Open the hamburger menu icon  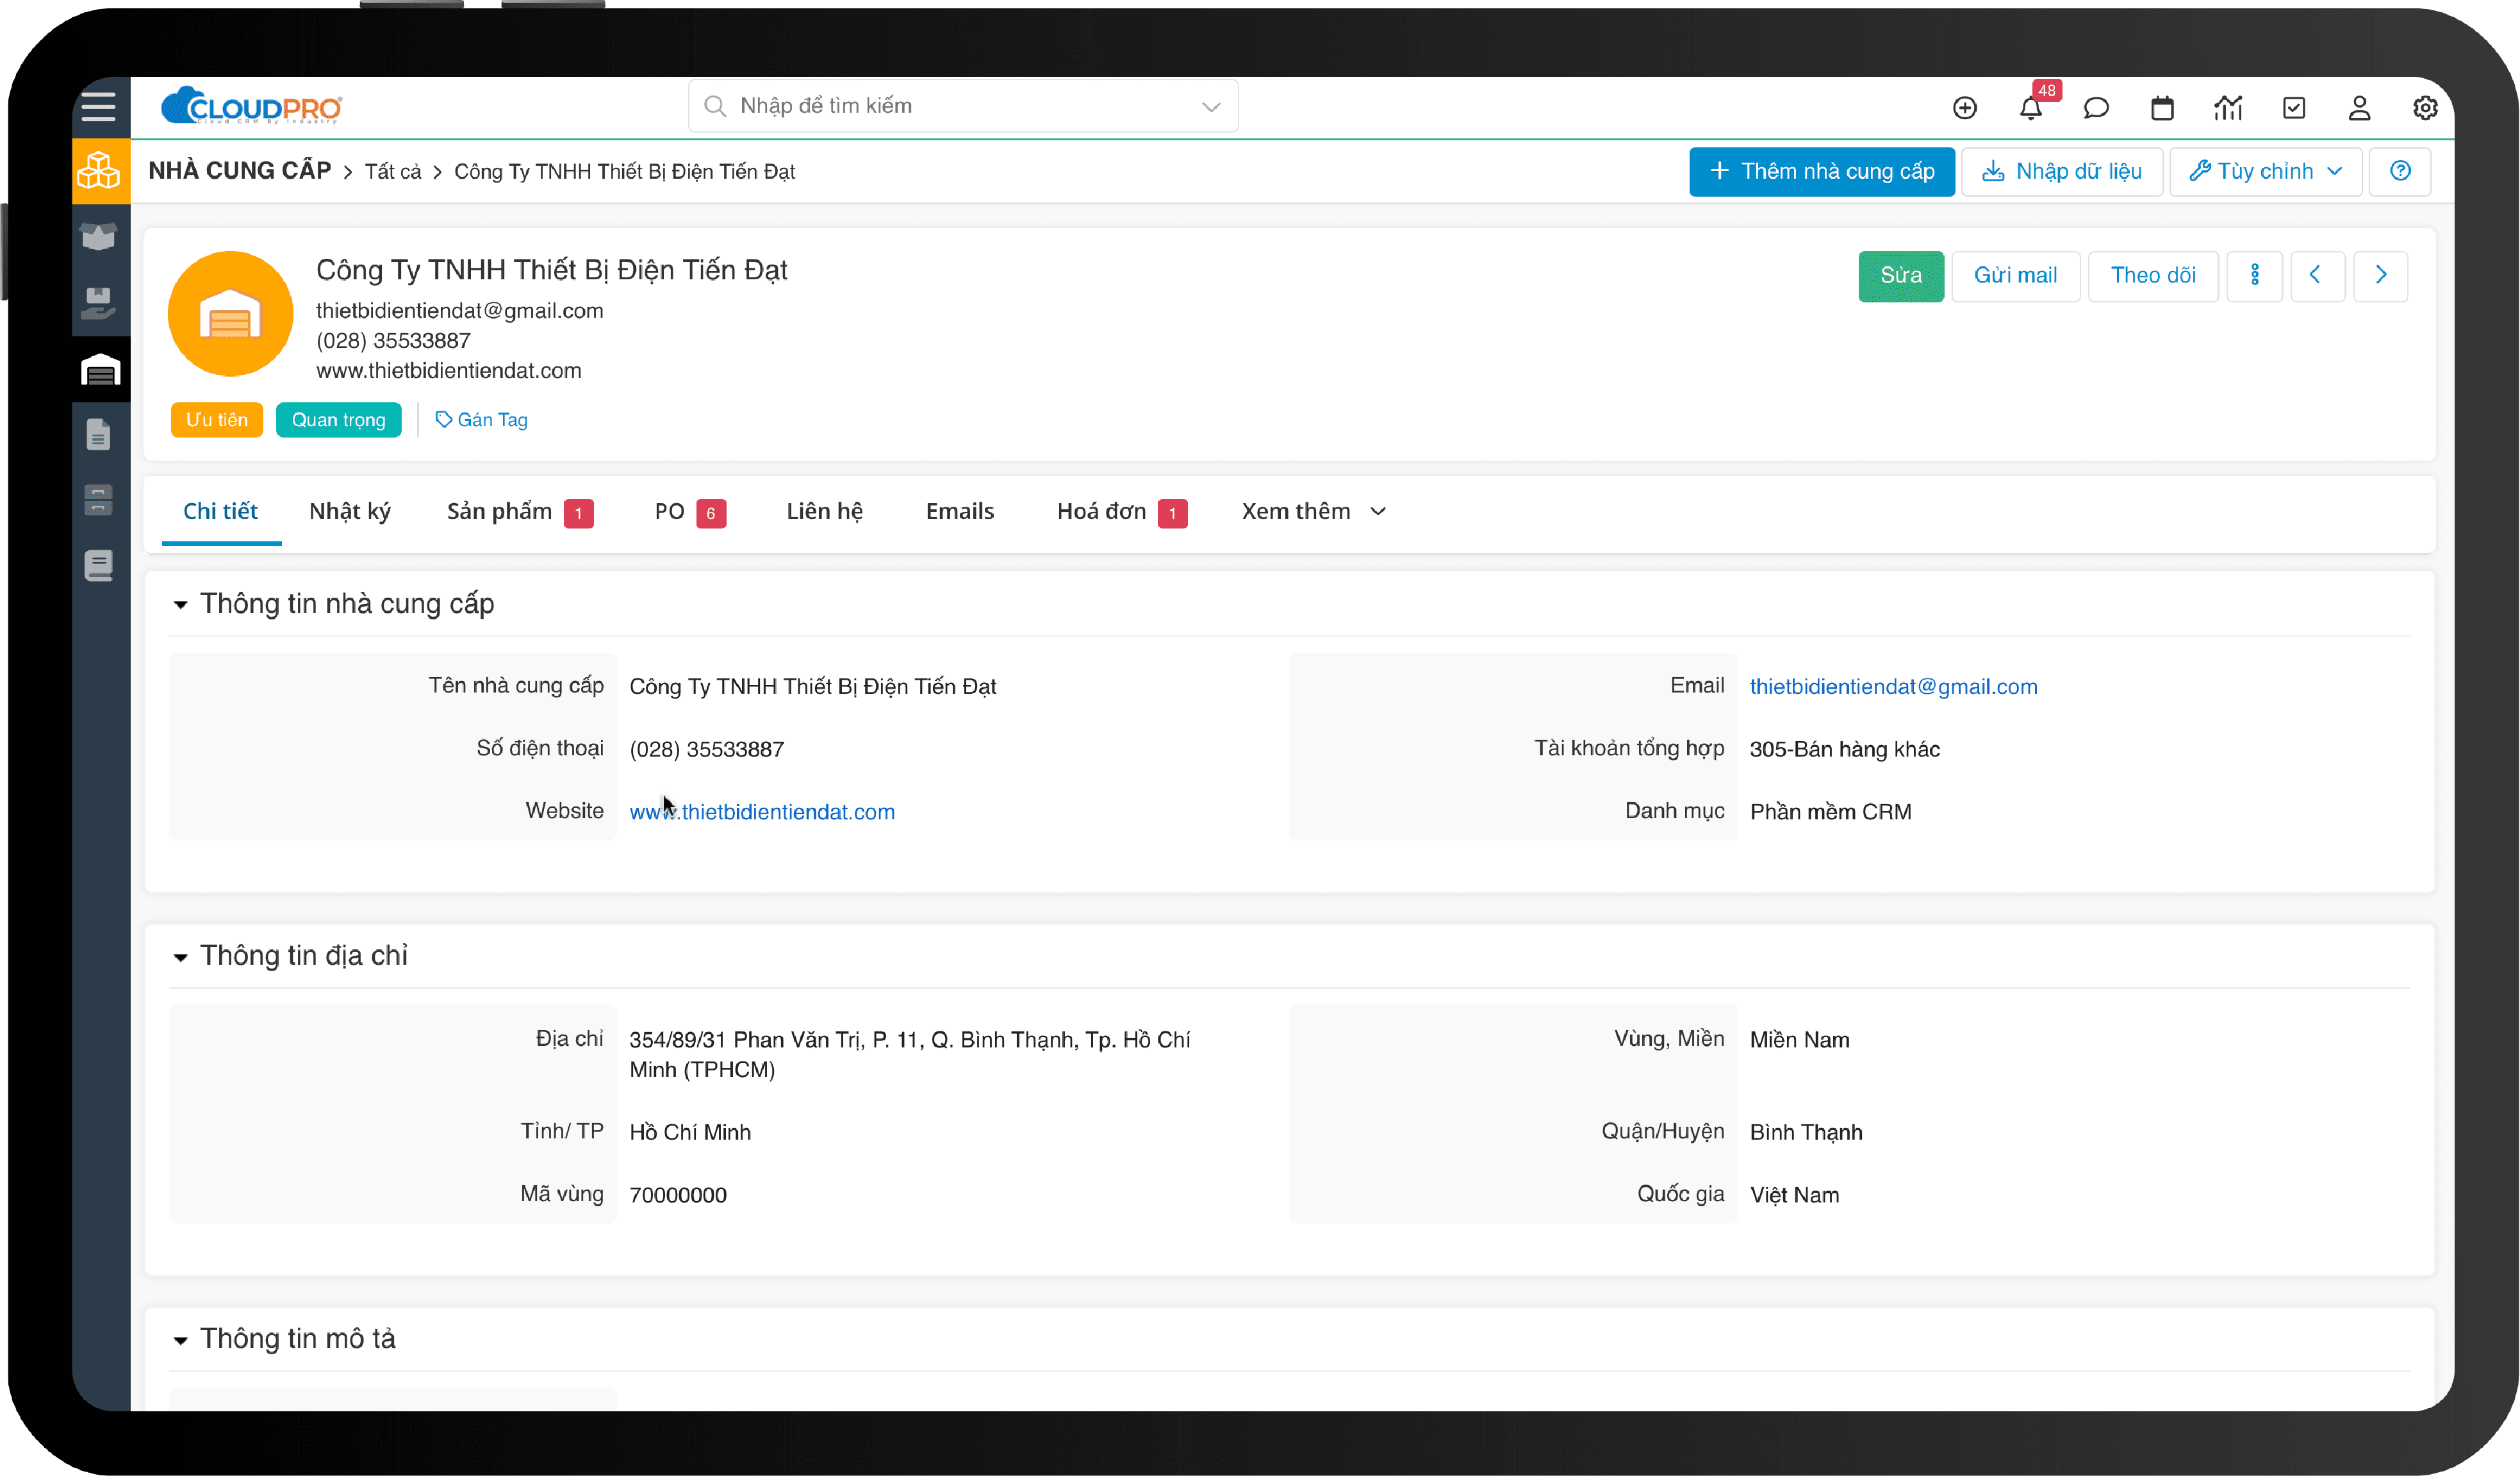click(x=98, y=106)
